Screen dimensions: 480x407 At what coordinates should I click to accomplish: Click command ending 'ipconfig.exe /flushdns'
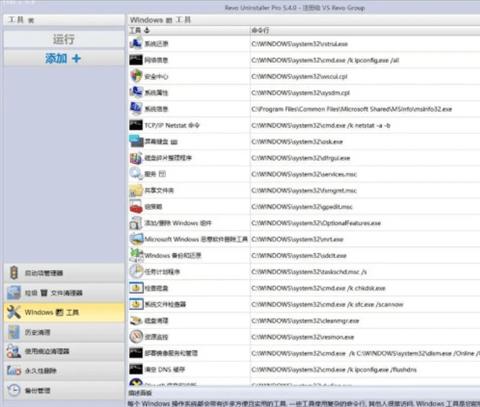pos(334,370)
